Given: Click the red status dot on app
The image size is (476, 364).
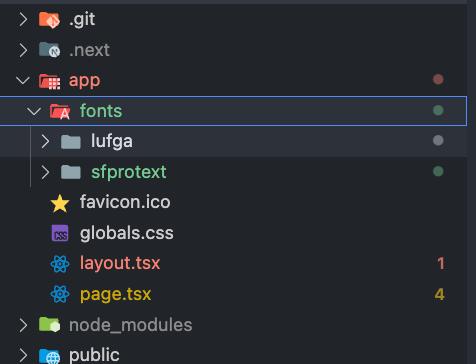Looking at the screenshot, I should pyautogui.click(x=438, y=79).
